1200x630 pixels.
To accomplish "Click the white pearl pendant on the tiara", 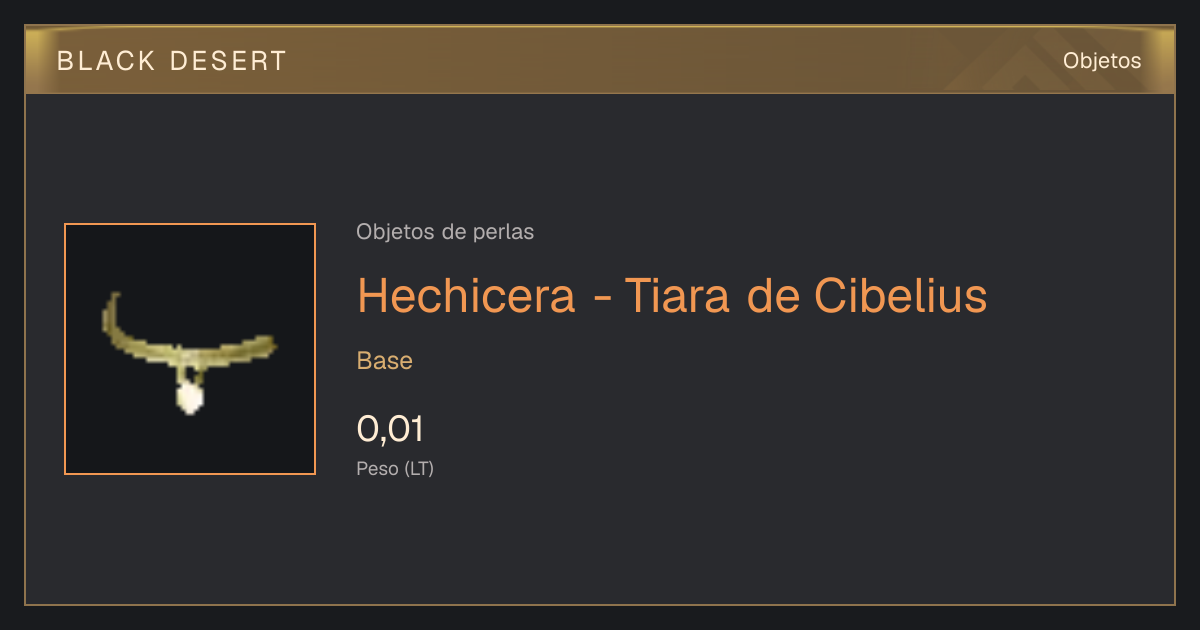I will [x=190, y=397].
